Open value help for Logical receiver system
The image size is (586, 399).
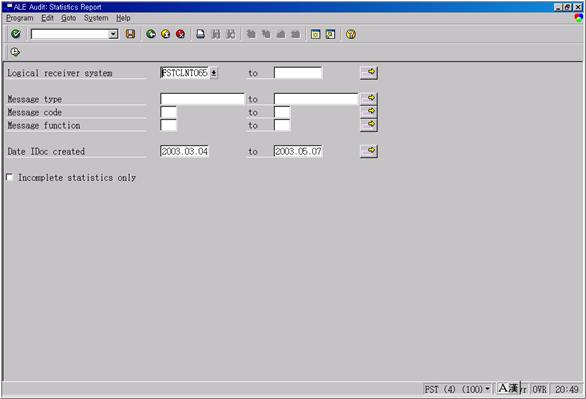coord(213,73)
